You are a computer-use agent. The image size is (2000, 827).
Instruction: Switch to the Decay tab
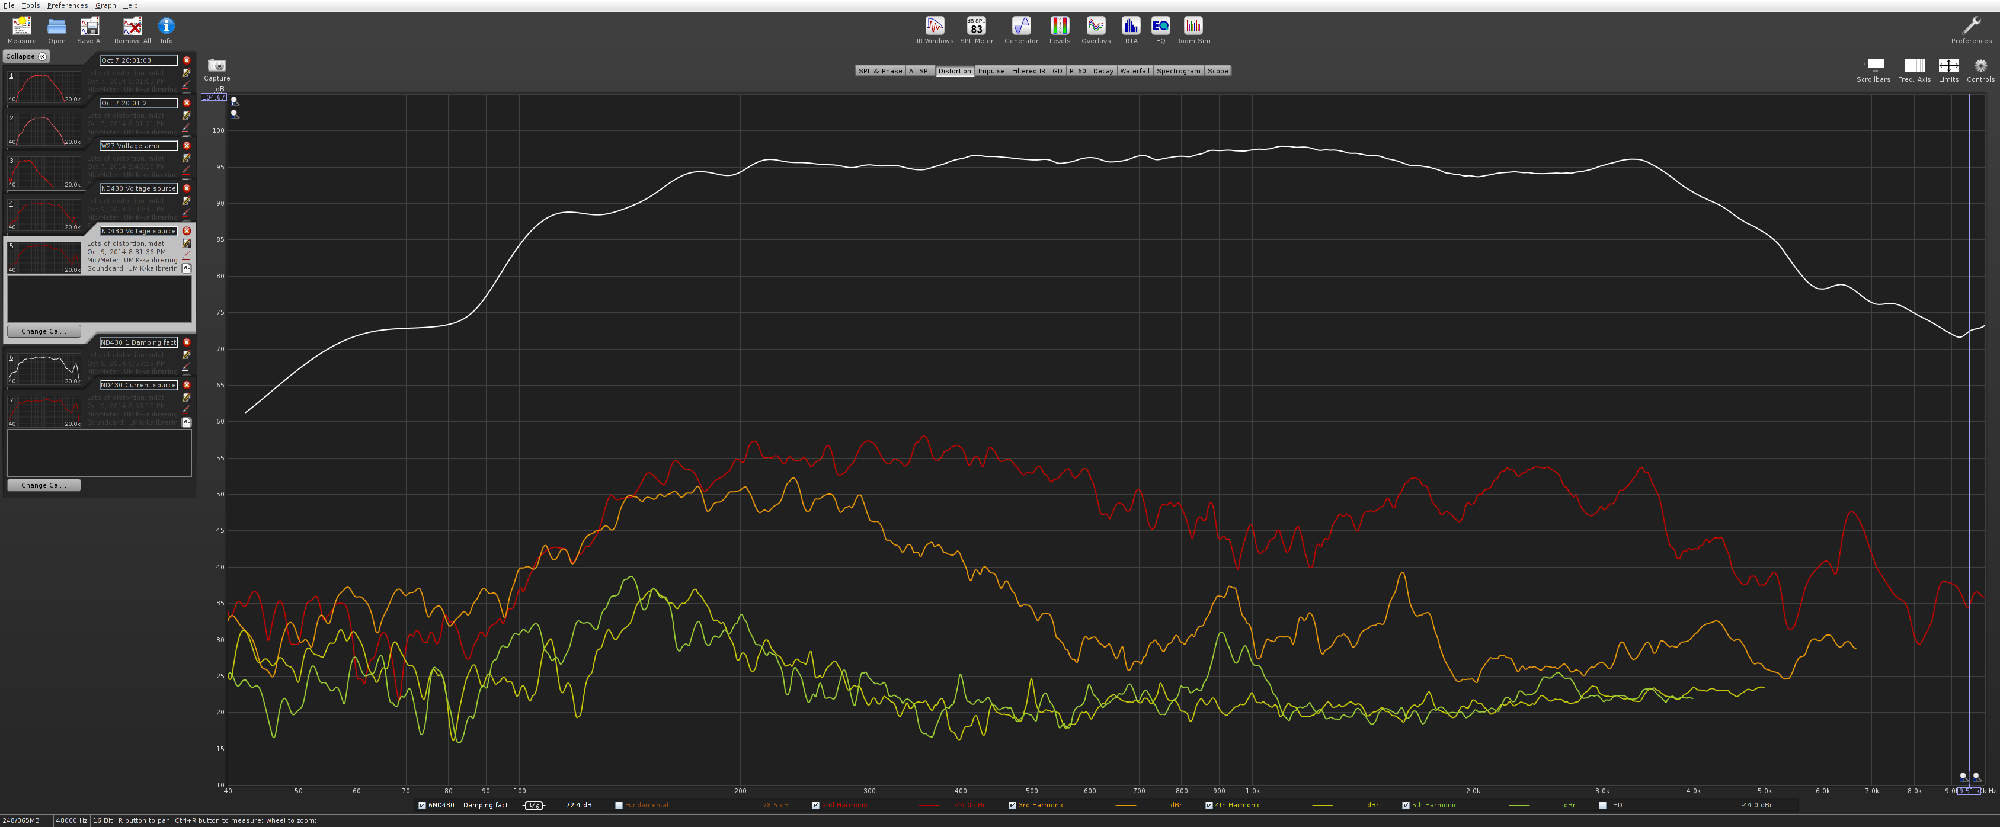click(x=1104, y=71)
